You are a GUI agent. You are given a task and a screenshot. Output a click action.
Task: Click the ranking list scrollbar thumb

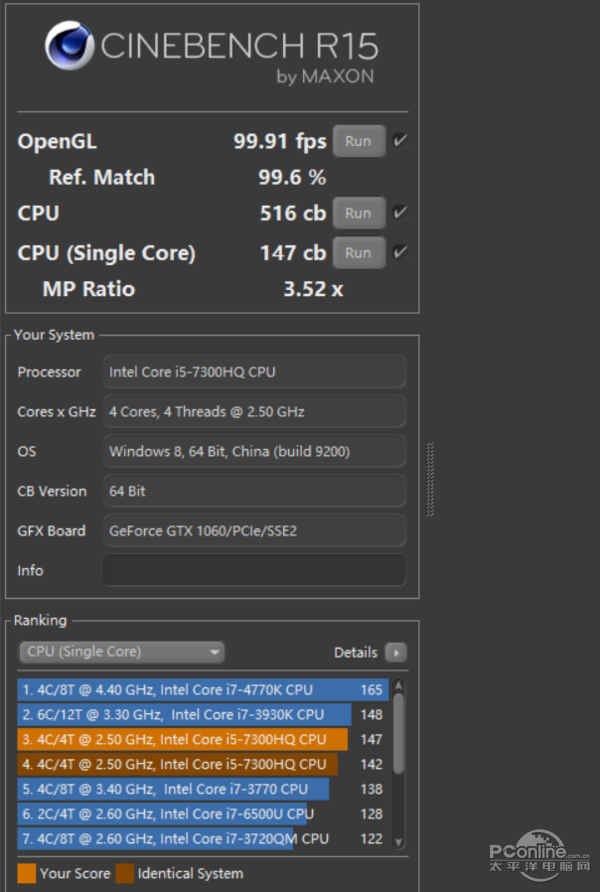pyautogui.click(x=399, y=733)
